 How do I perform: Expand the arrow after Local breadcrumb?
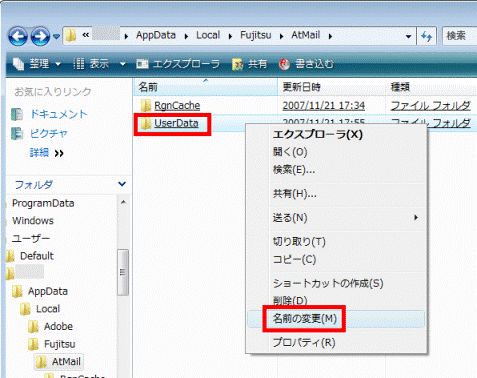(x=230, y=36)
